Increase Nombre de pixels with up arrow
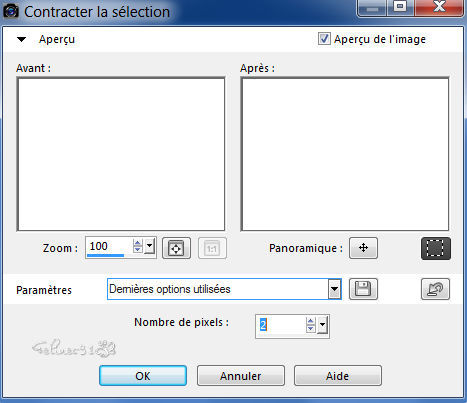 point(311,321)
